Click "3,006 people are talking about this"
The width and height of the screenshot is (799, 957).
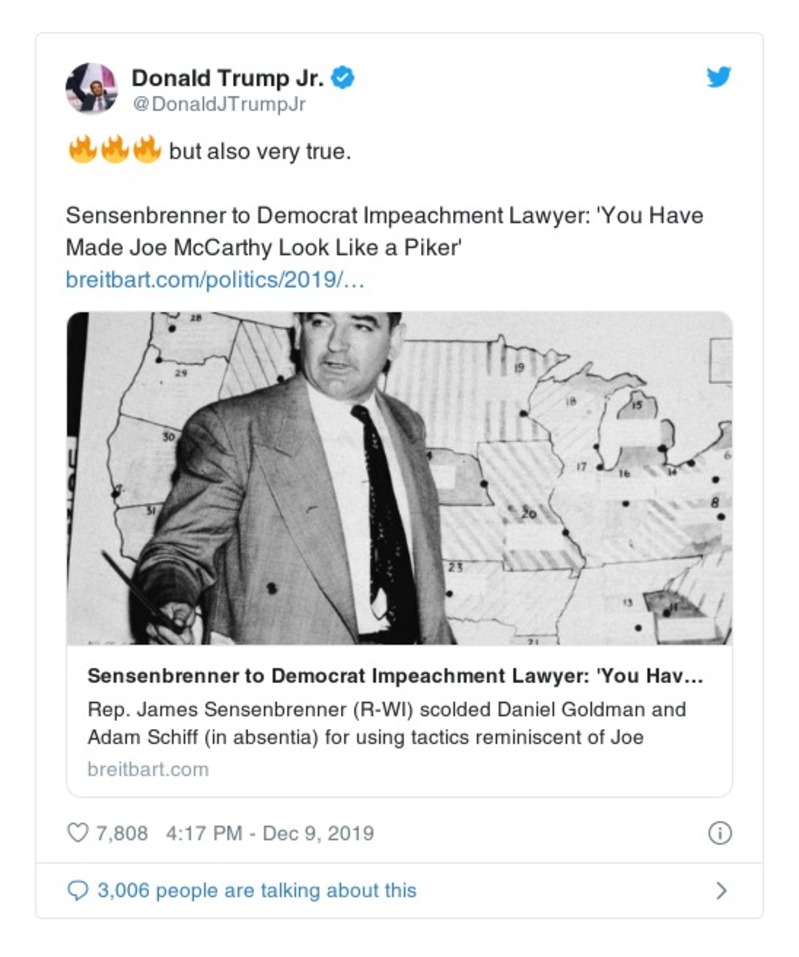[256, 890]
